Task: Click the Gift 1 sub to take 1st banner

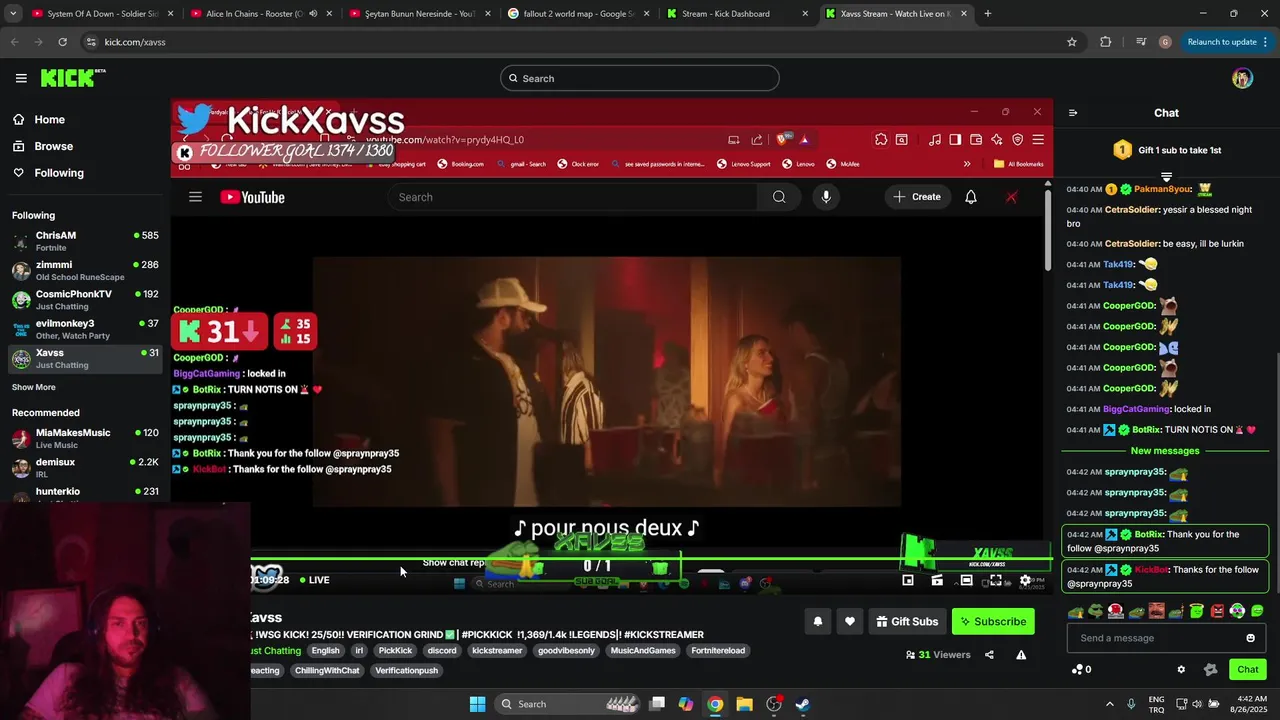Action: click(1166, 150)
